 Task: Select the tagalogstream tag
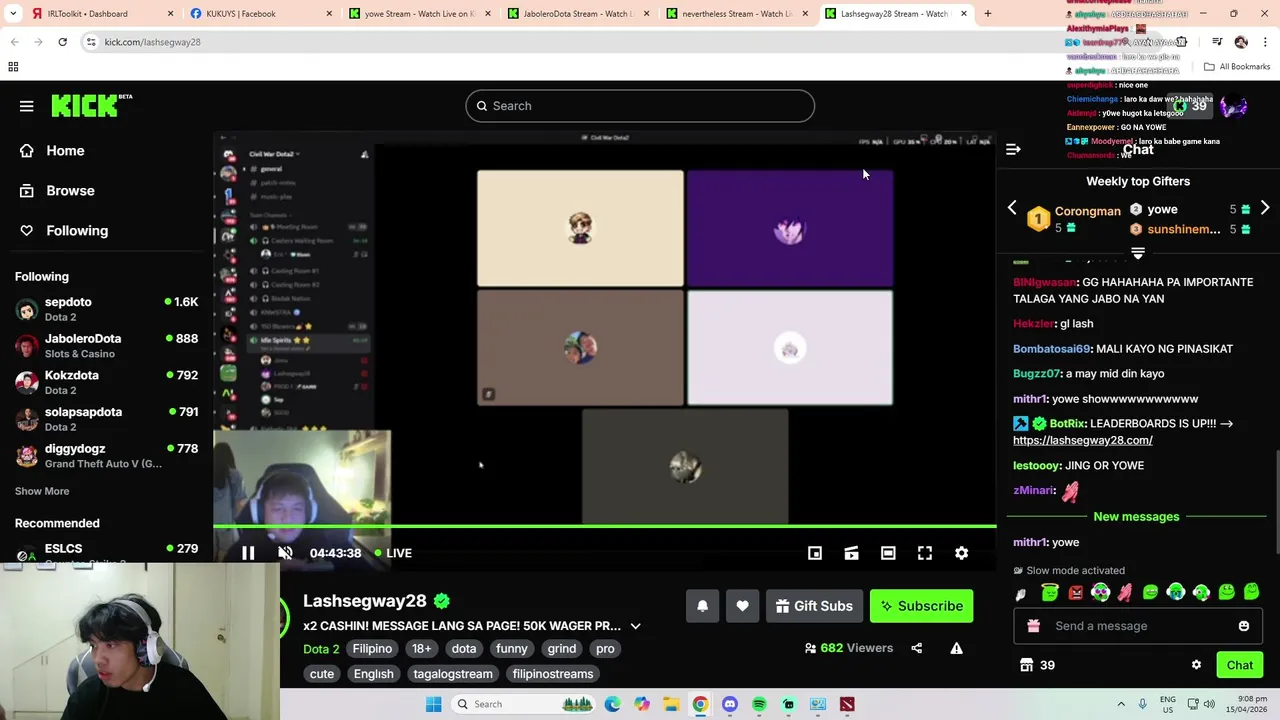pyautogui.click(x=453, y=674)
